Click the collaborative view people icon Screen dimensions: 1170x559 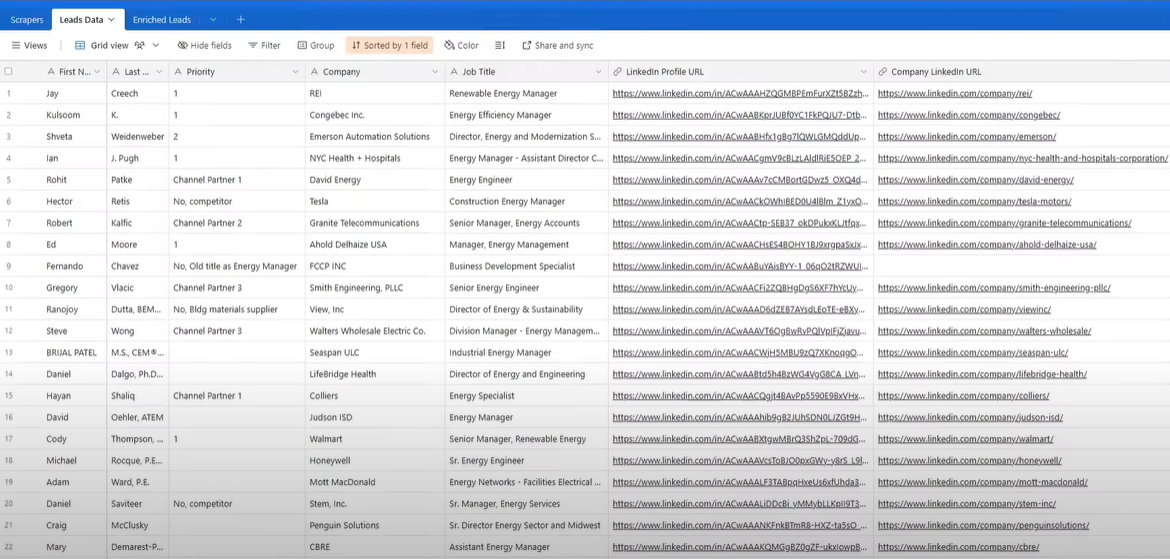point(140,46)
